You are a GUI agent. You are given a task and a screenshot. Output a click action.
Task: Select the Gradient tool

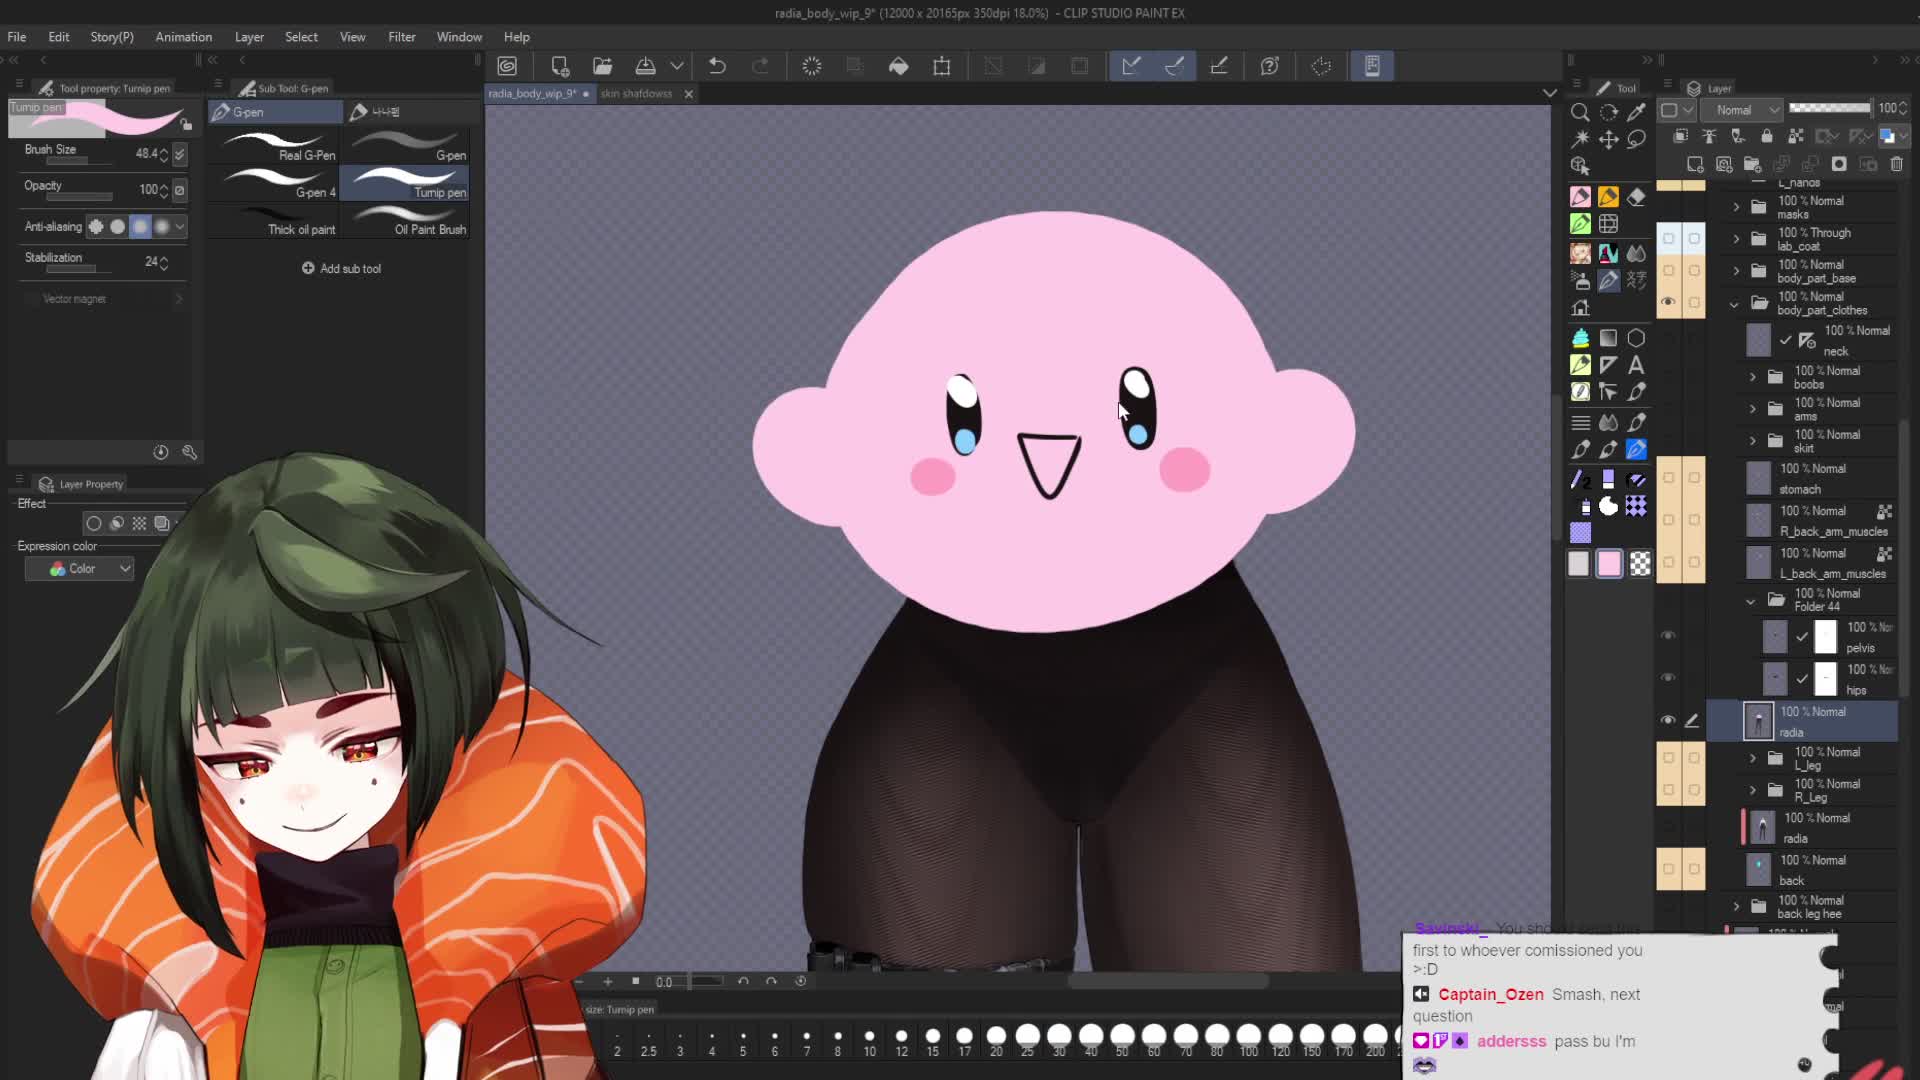tap(1608, 338)
